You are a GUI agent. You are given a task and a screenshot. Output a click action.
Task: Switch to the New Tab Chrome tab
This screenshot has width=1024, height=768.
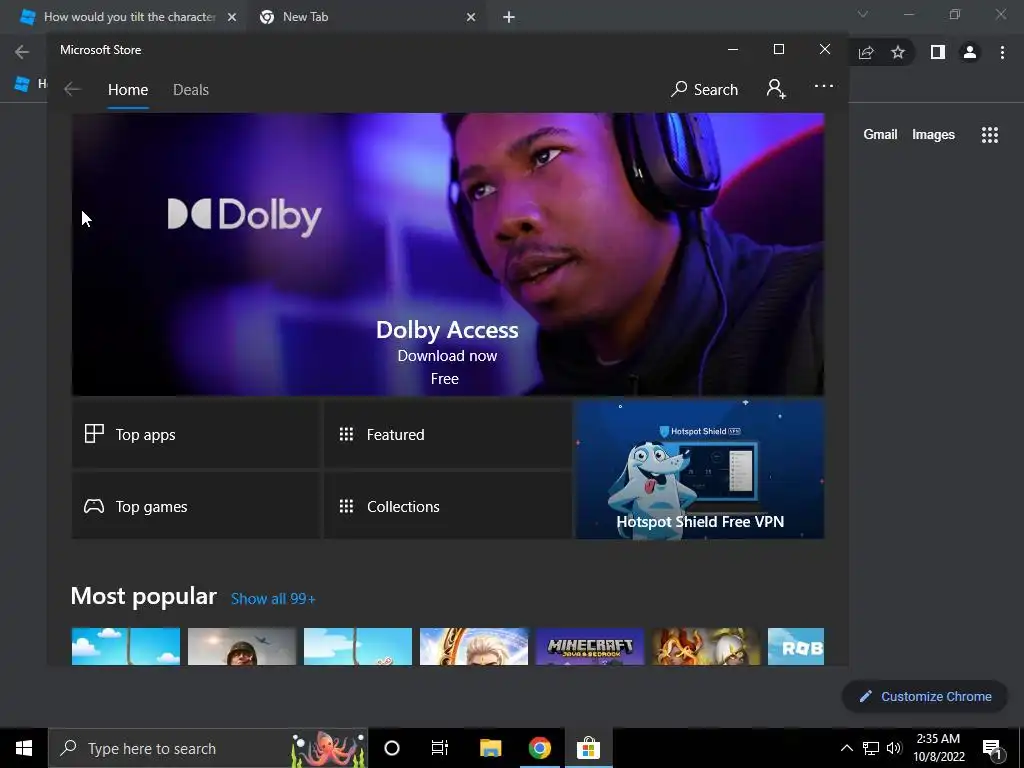coord(366,17)
